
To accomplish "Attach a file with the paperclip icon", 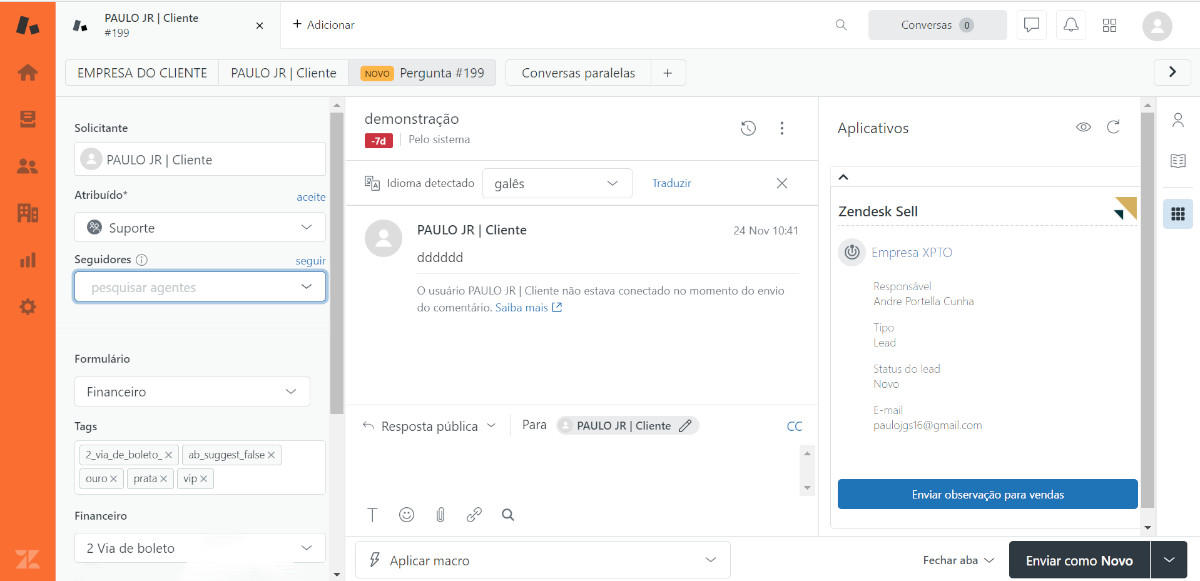I will pos(440,514).
